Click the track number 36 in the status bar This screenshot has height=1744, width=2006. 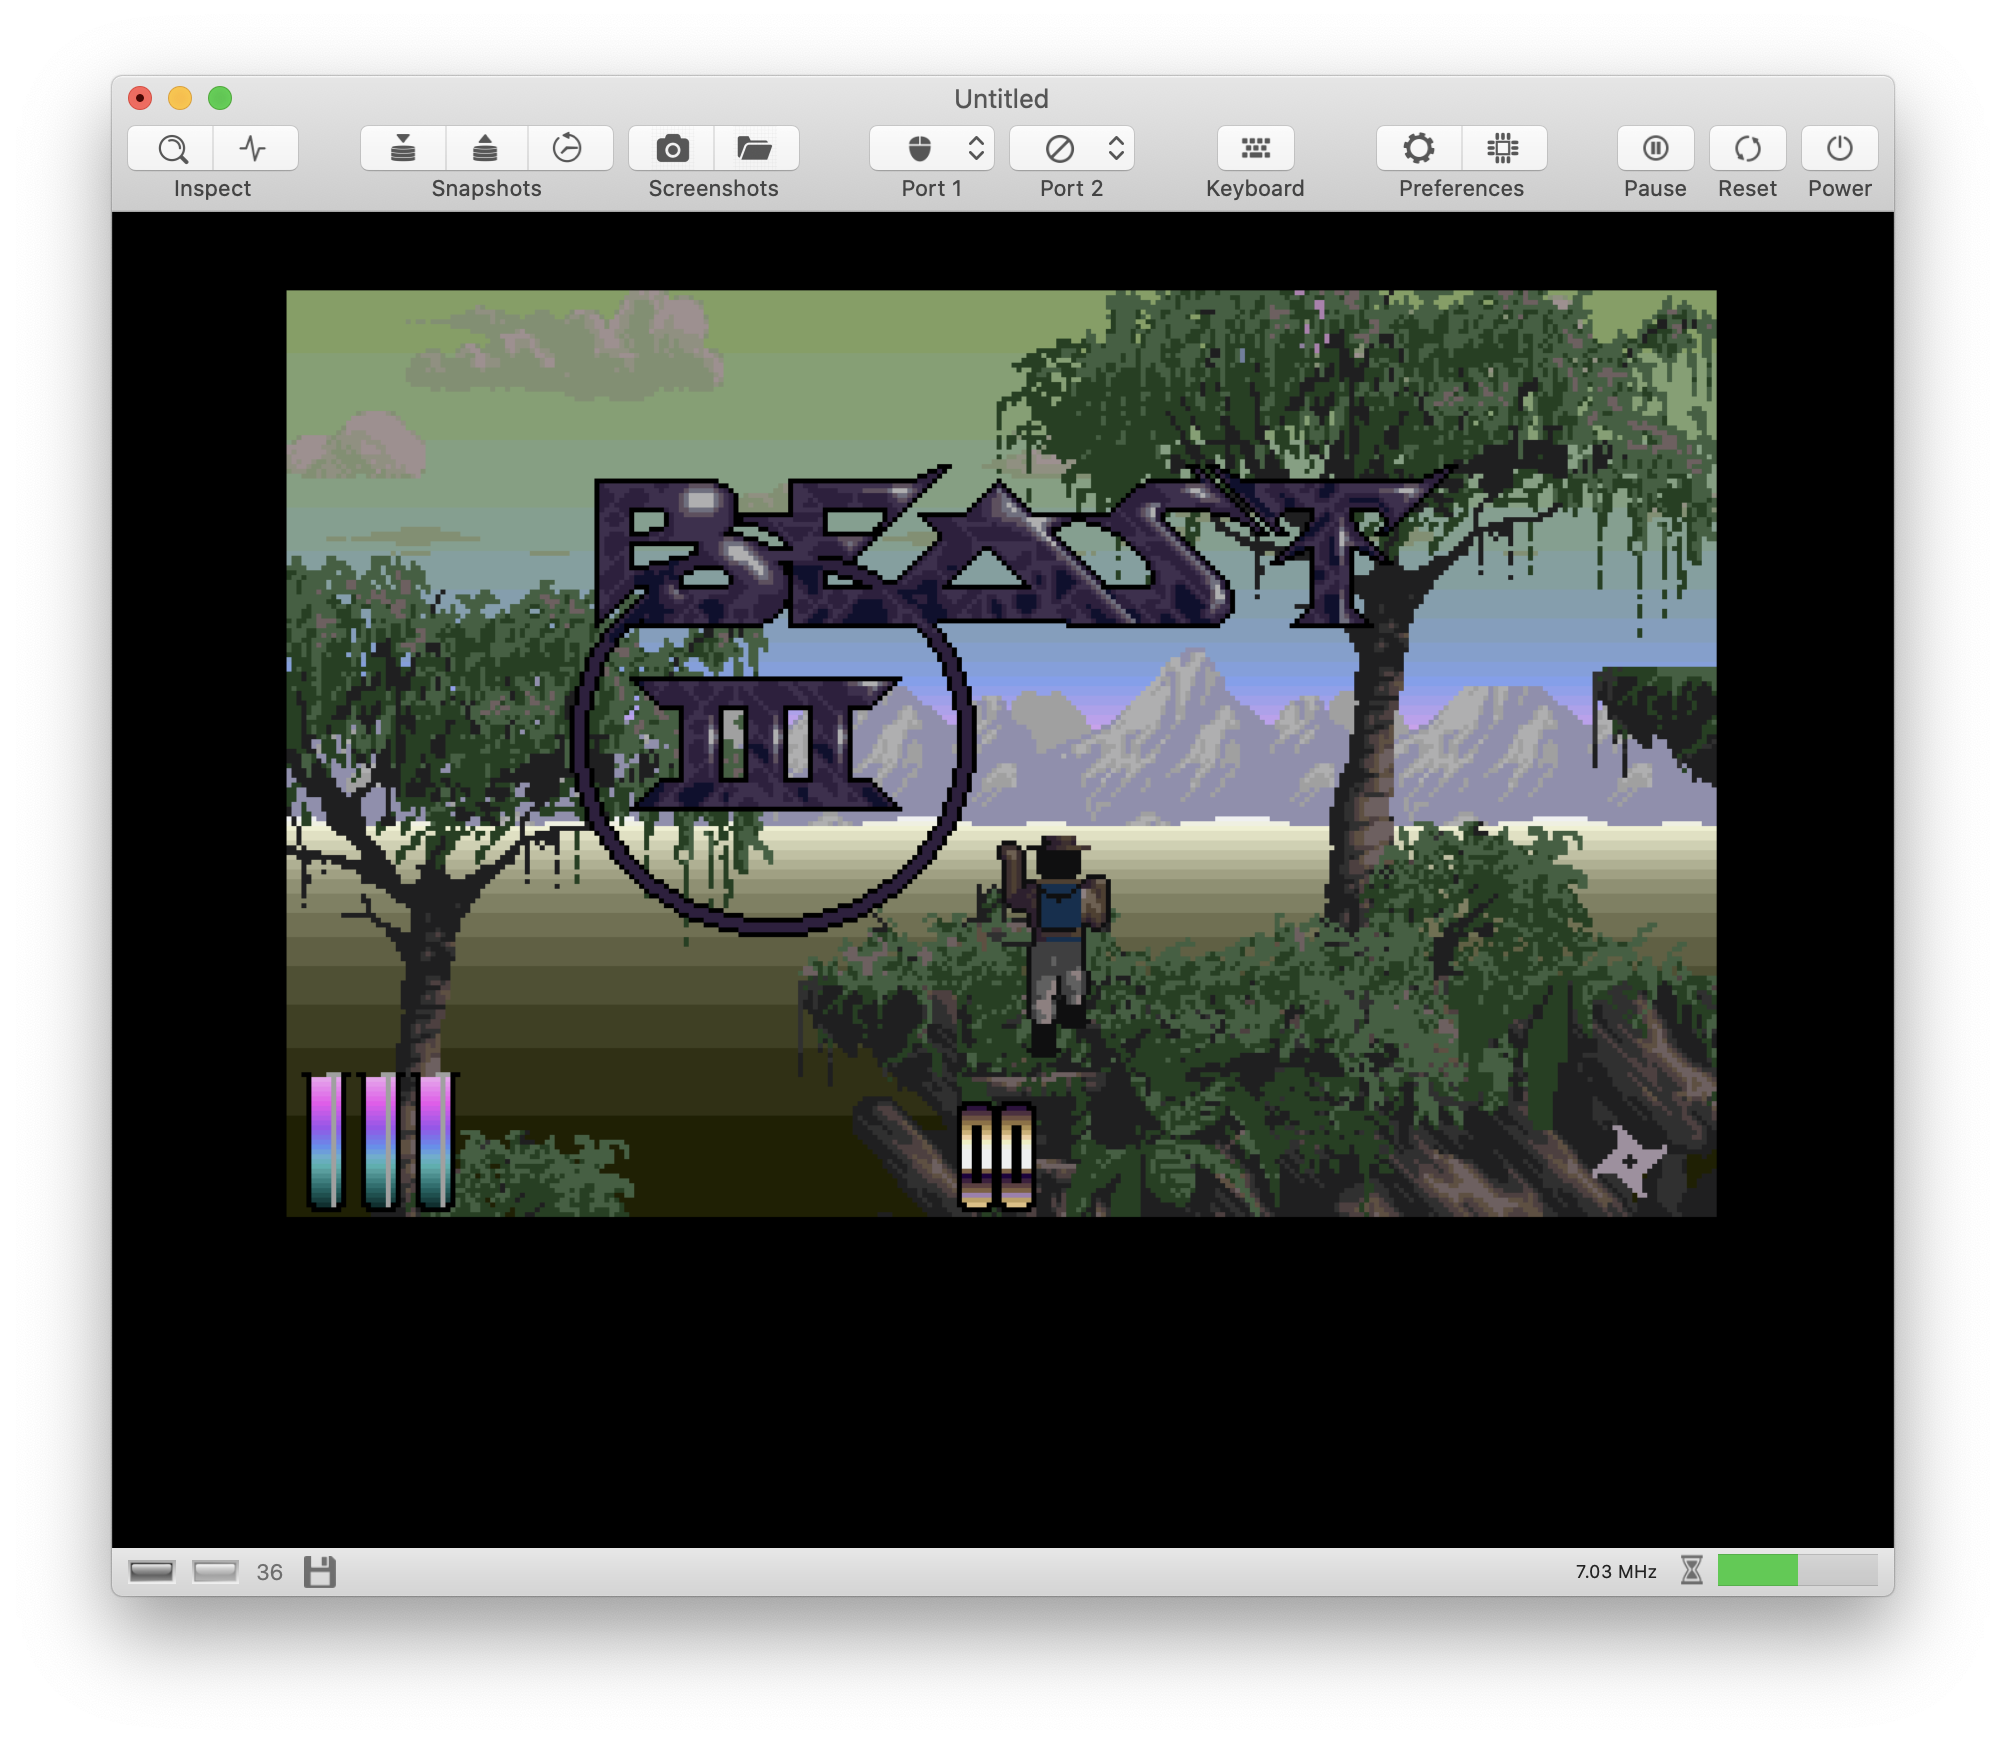point(269,1572)
